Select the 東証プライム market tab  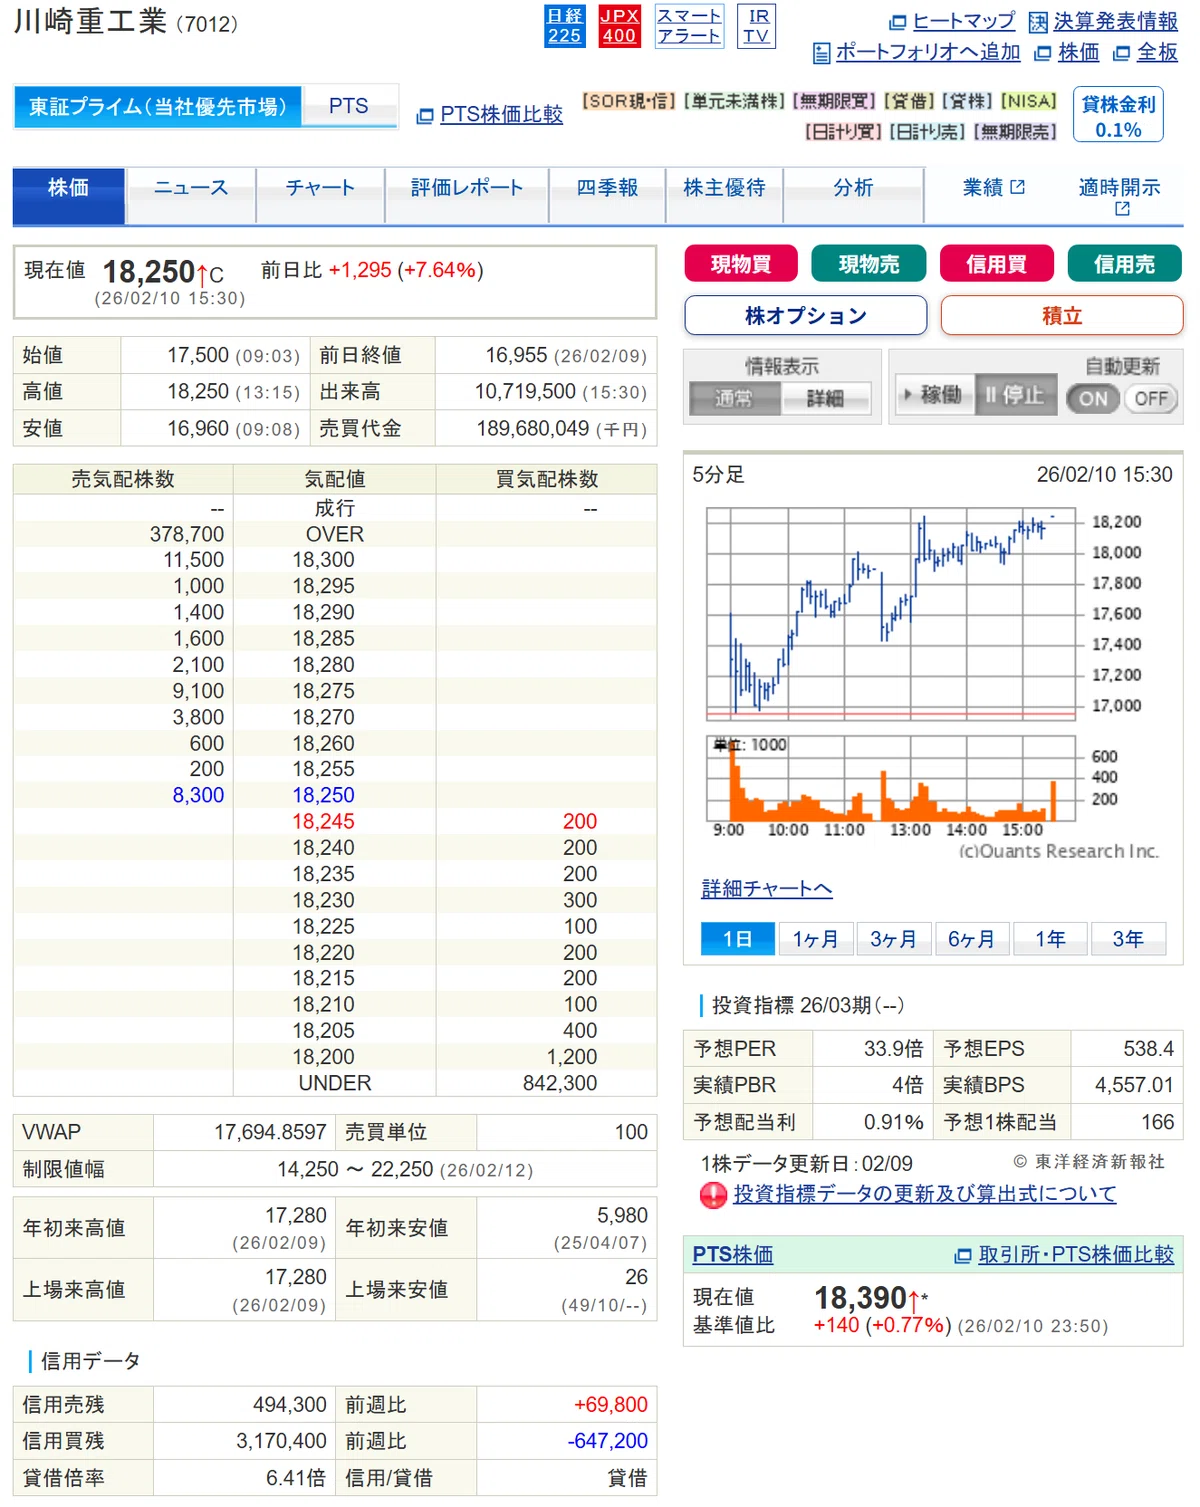coord(157,107)
